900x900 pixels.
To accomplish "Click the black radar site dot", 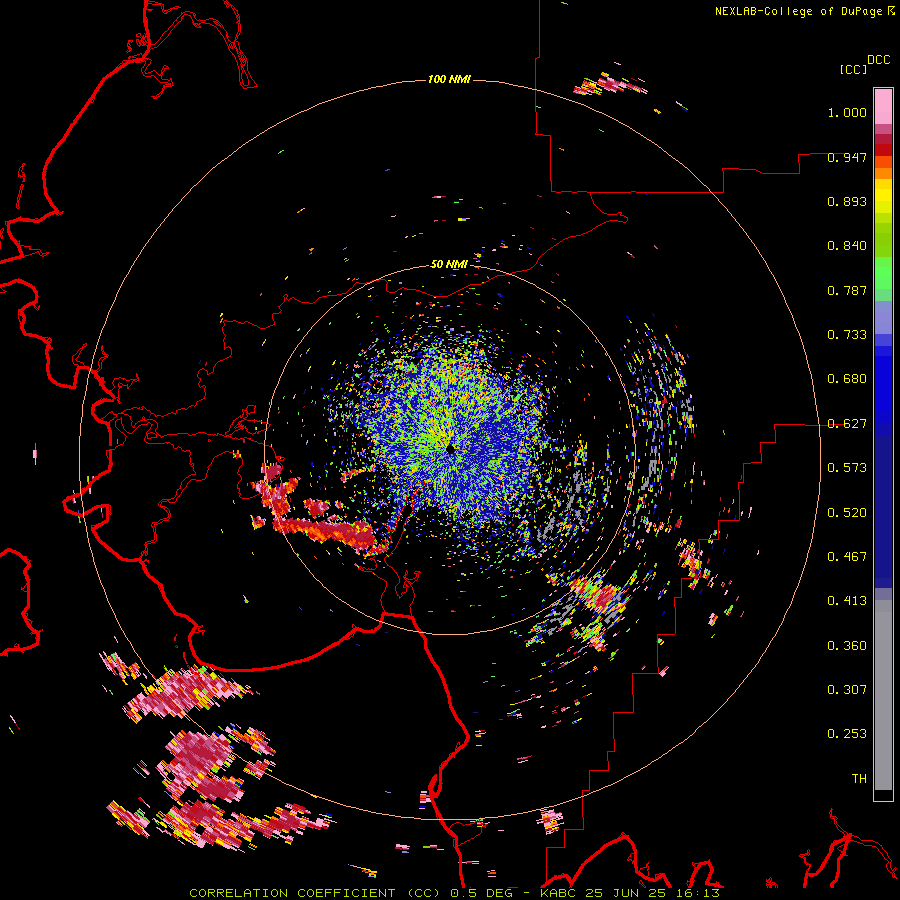I will pyautogui.click(x=451, y=449).
